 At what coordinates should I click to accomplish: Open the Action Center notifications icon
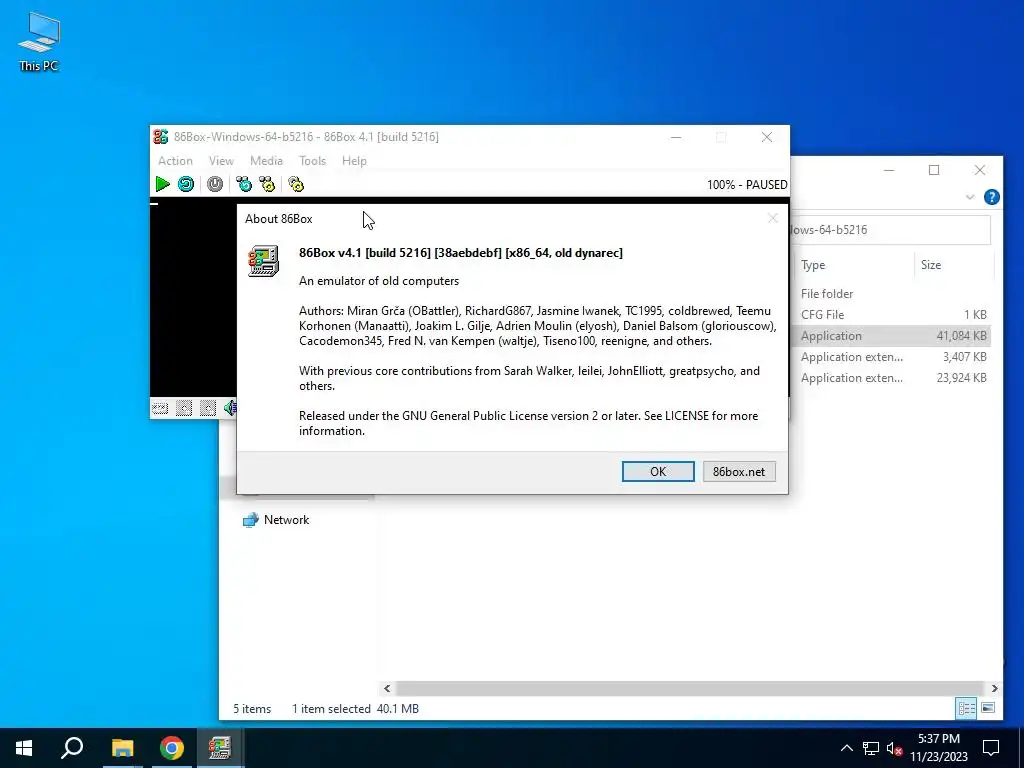tap(991, 748)
